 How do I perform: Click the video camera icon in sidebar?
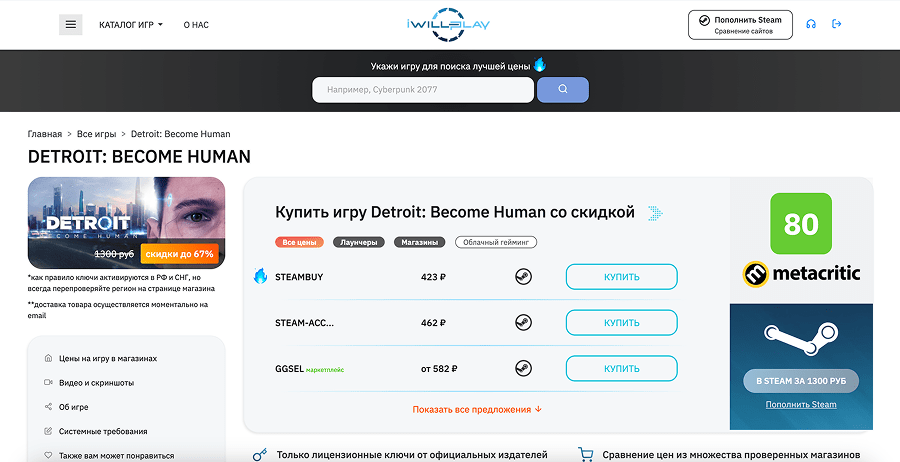pyautogui.click(x=48, y=382)
